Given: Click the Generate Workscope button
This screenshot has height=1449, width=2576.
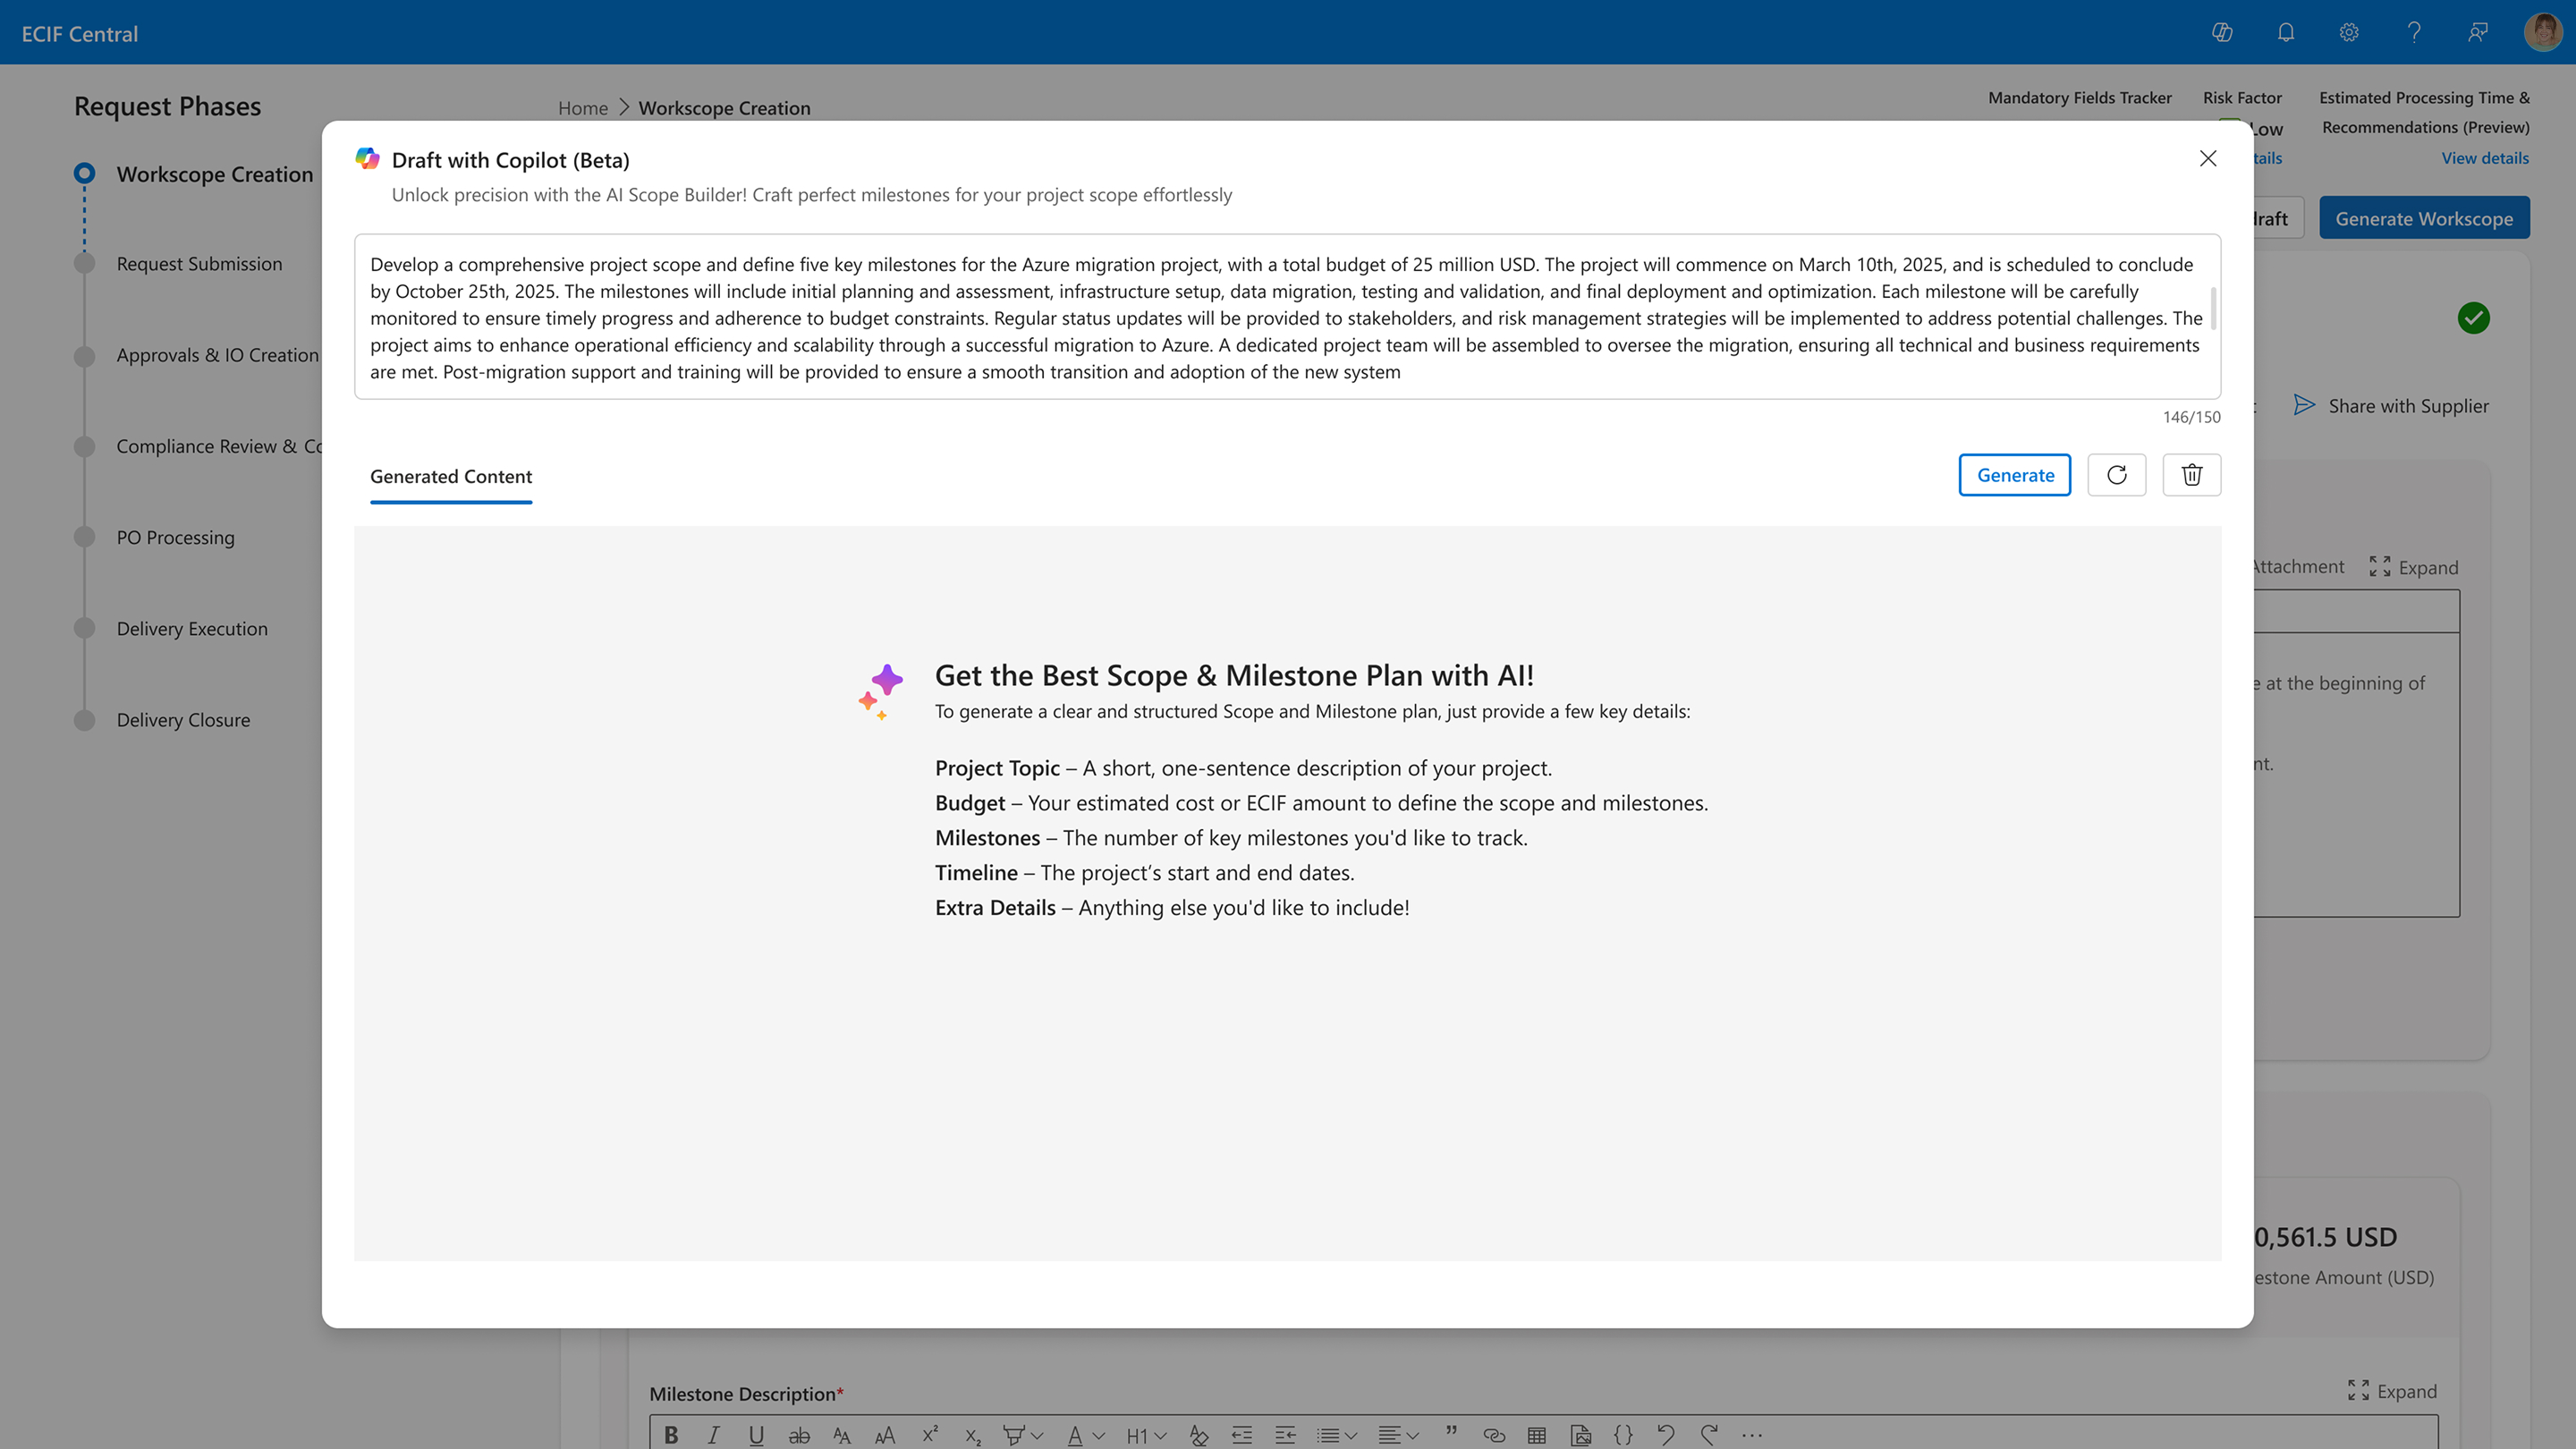Looking at the screenshot, I should pyautogui.click(x=2423, y=219).
